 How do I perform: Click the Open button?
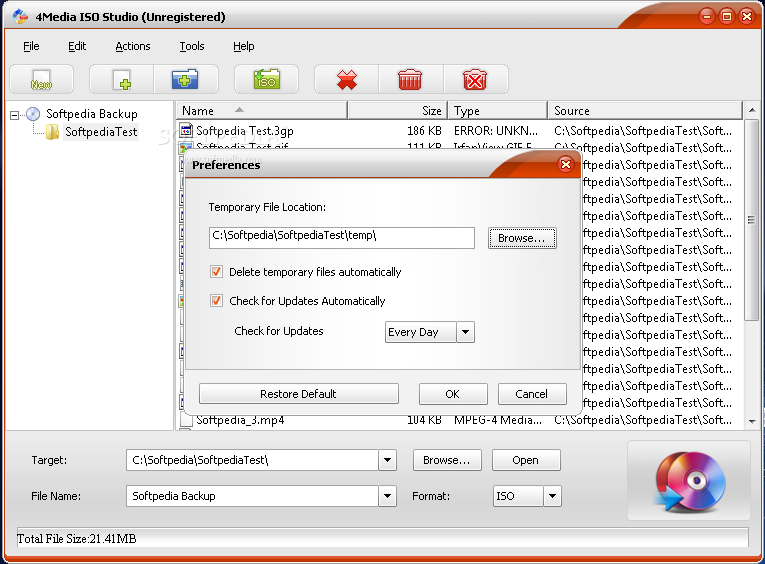click(526, 460)
